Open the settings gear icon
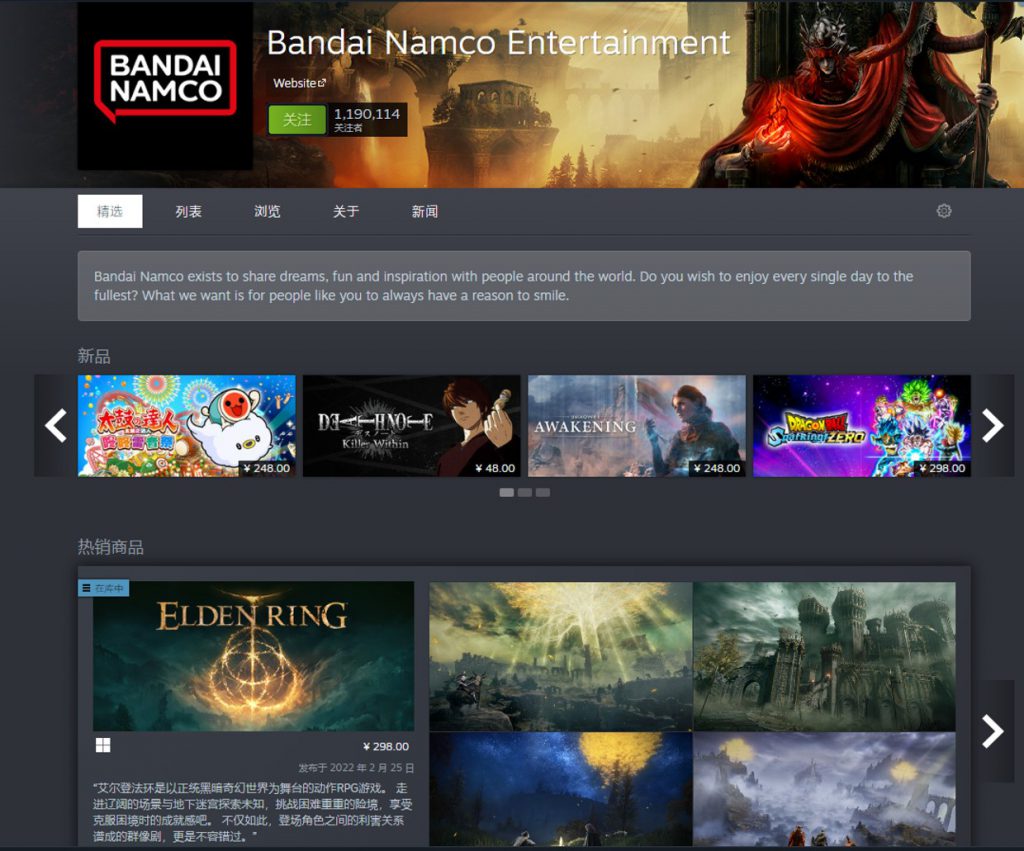The image size is (1024, 851). pos(944,211)
